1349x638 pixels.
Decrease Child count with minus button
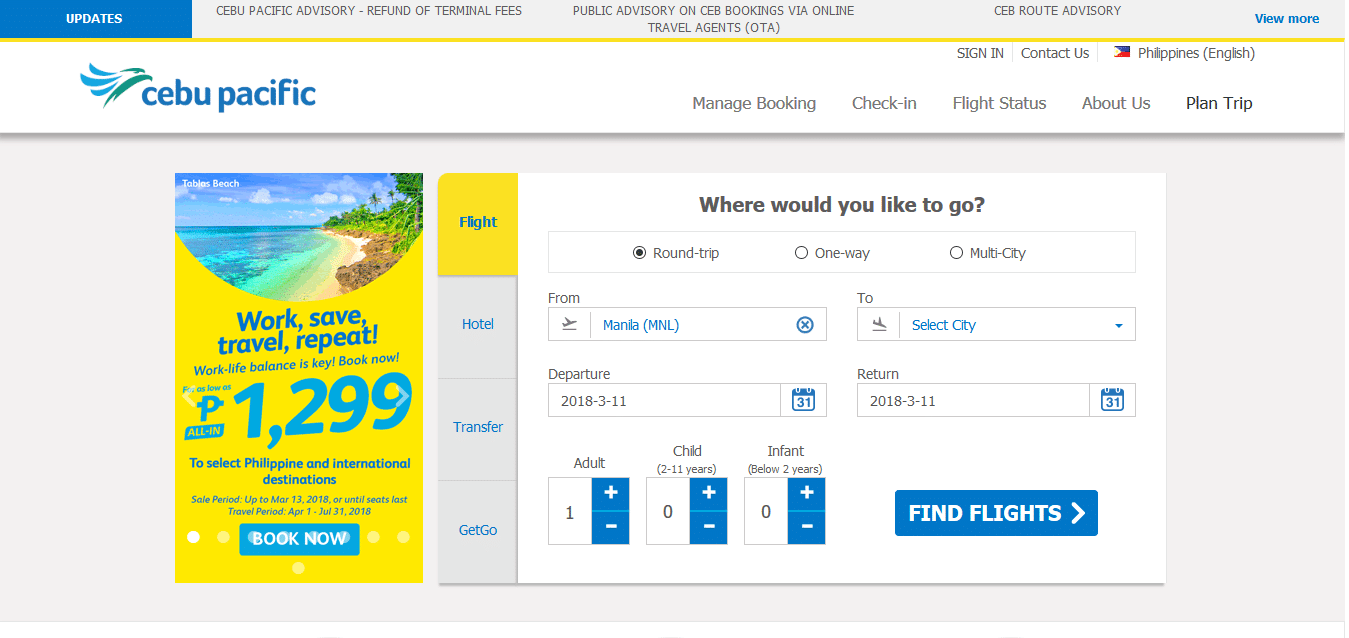(x=709, y=527)
